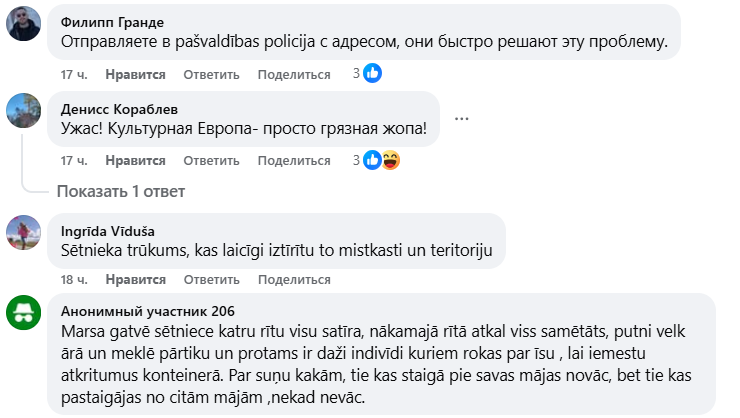Open three-dots menu on Денисс Кораблев's comment
This screenshot has height=418, width=740.
461,118
